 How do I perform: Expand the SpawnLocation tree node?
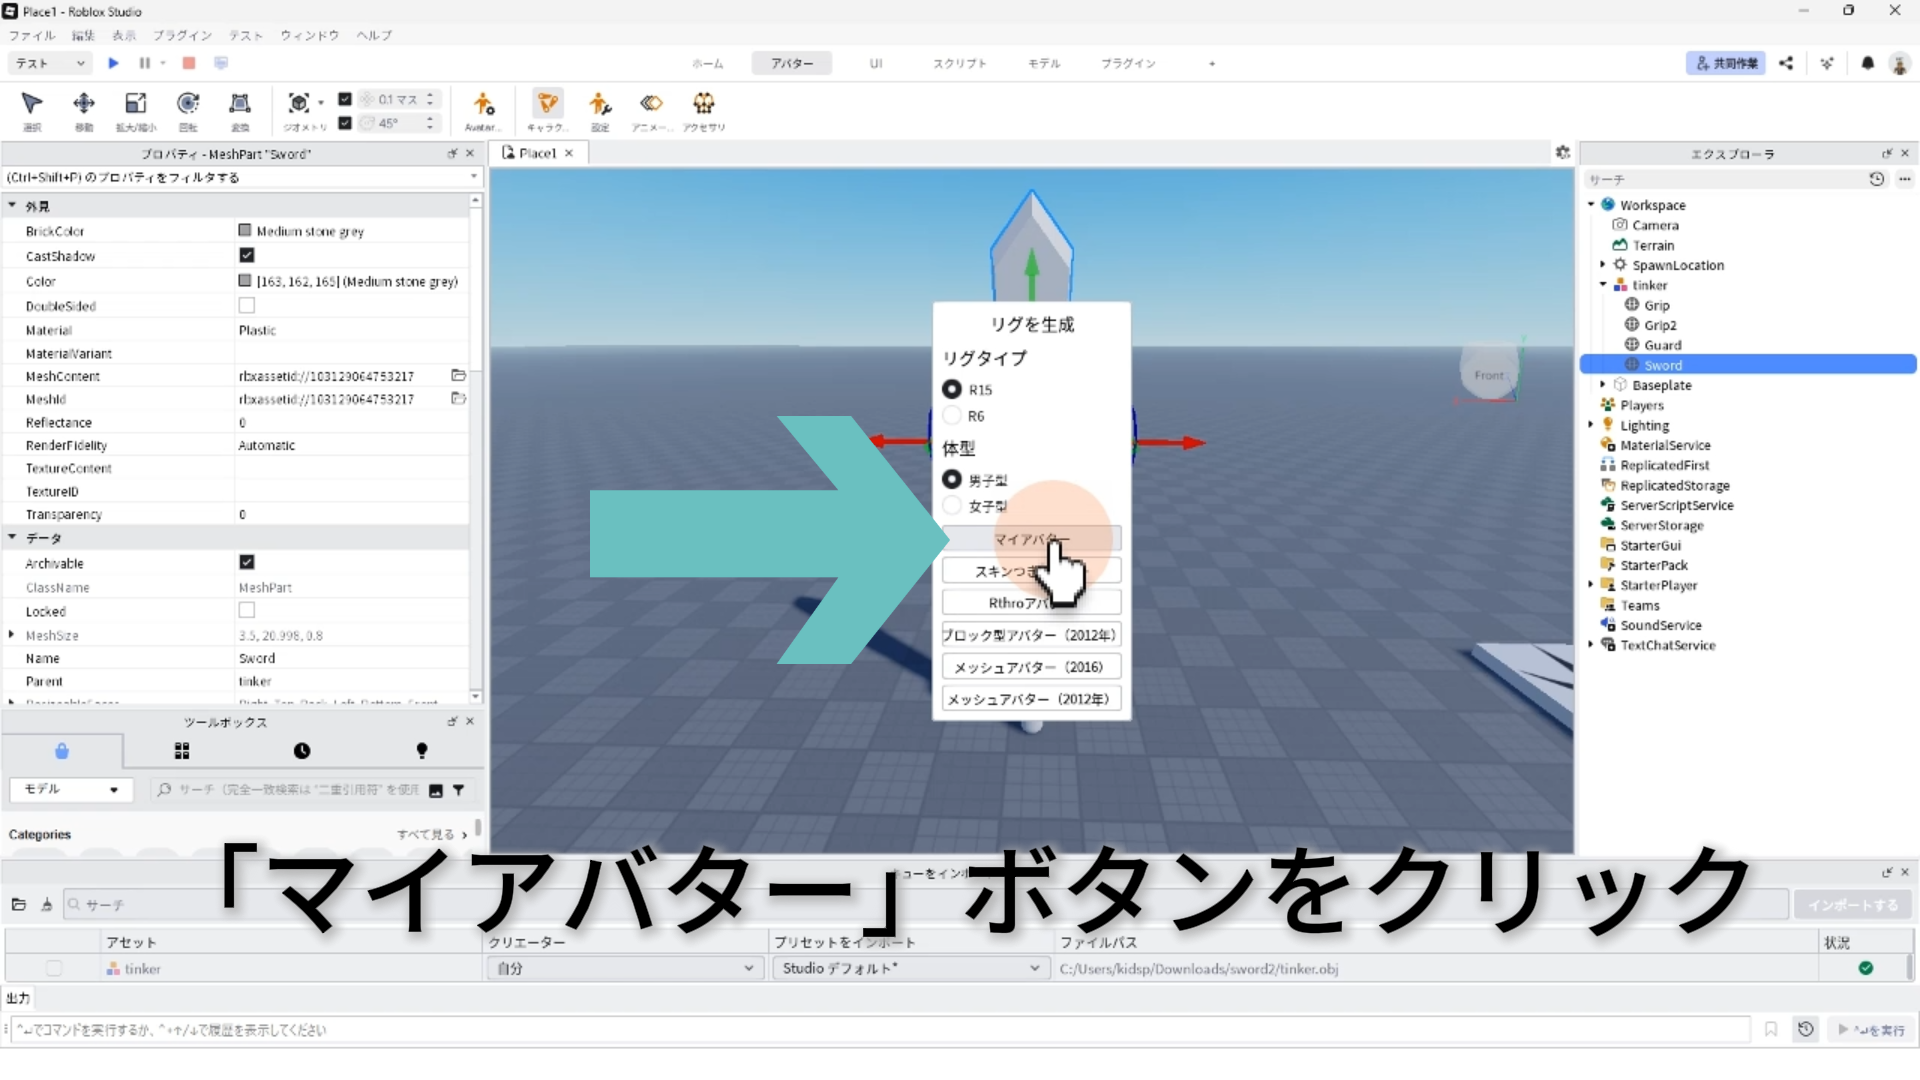pos(1603,265)
